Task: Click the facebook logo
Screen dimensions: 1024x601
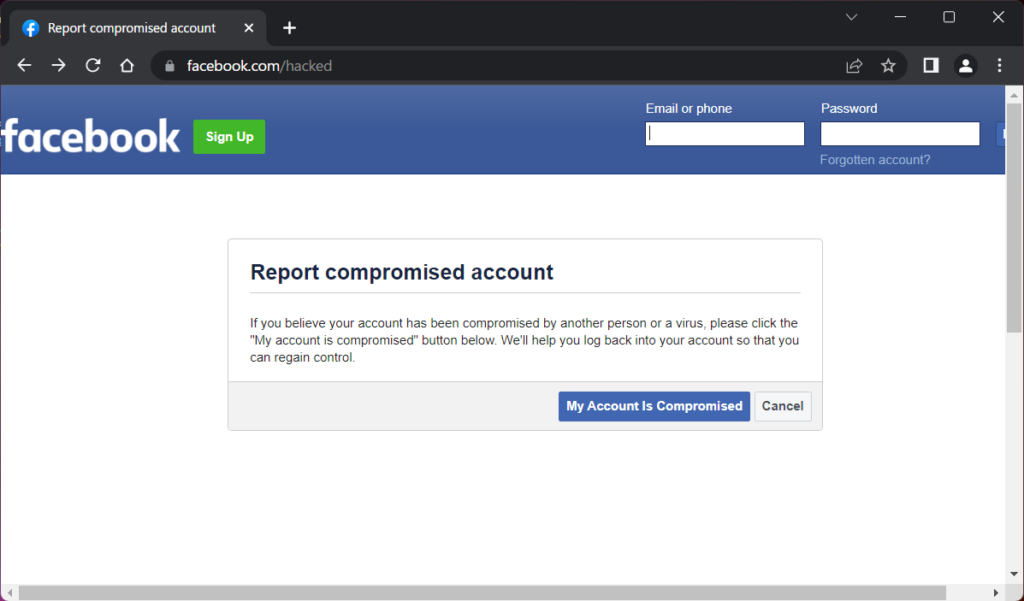Action: pyautogui.click(x=91, y=137)
